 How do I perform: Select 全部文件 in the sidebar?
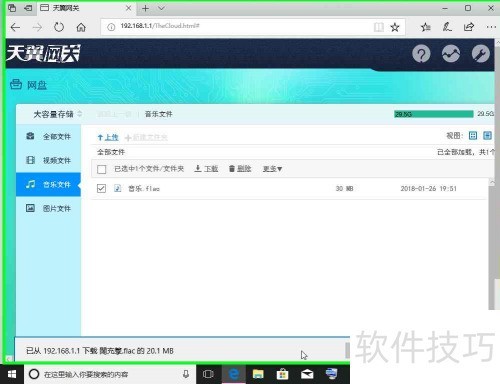[x=48, y=136]
